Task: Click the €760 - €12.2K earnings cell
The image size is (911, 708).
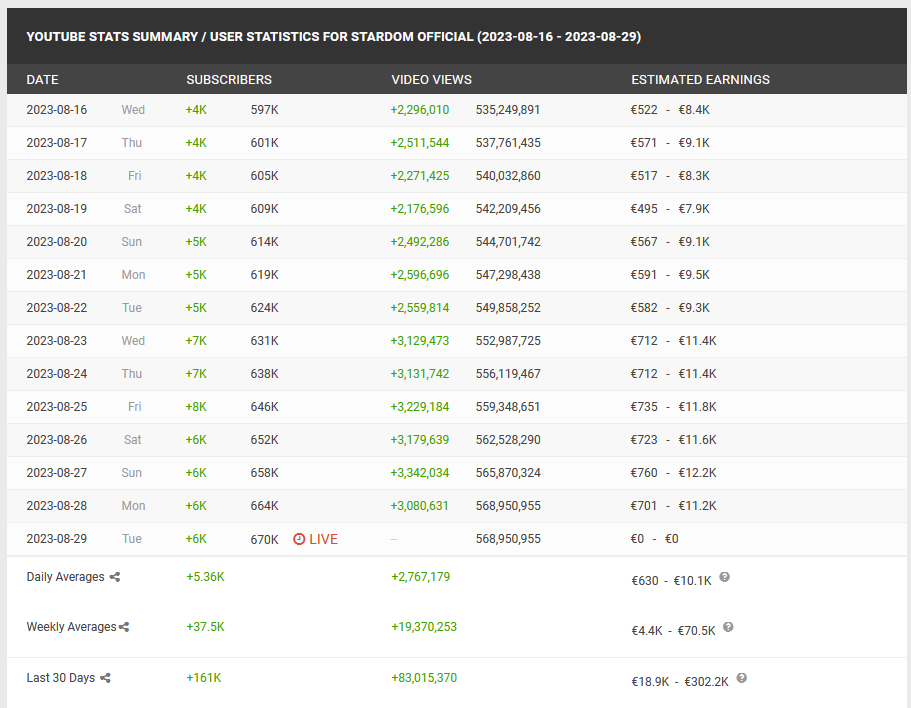Action: (x=673, y=473)
